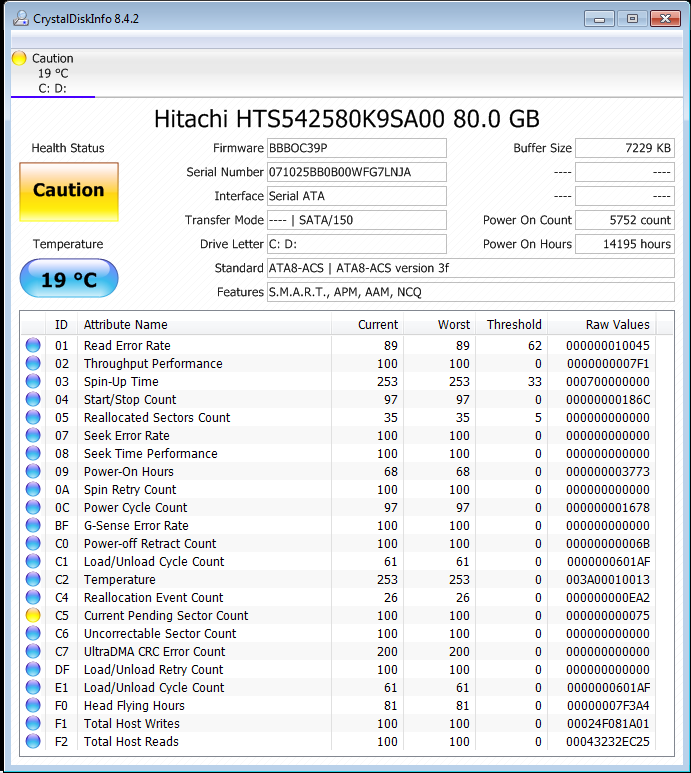691x773 pixels.
Task: Click the Current column header
Action: tap(367, 324)
